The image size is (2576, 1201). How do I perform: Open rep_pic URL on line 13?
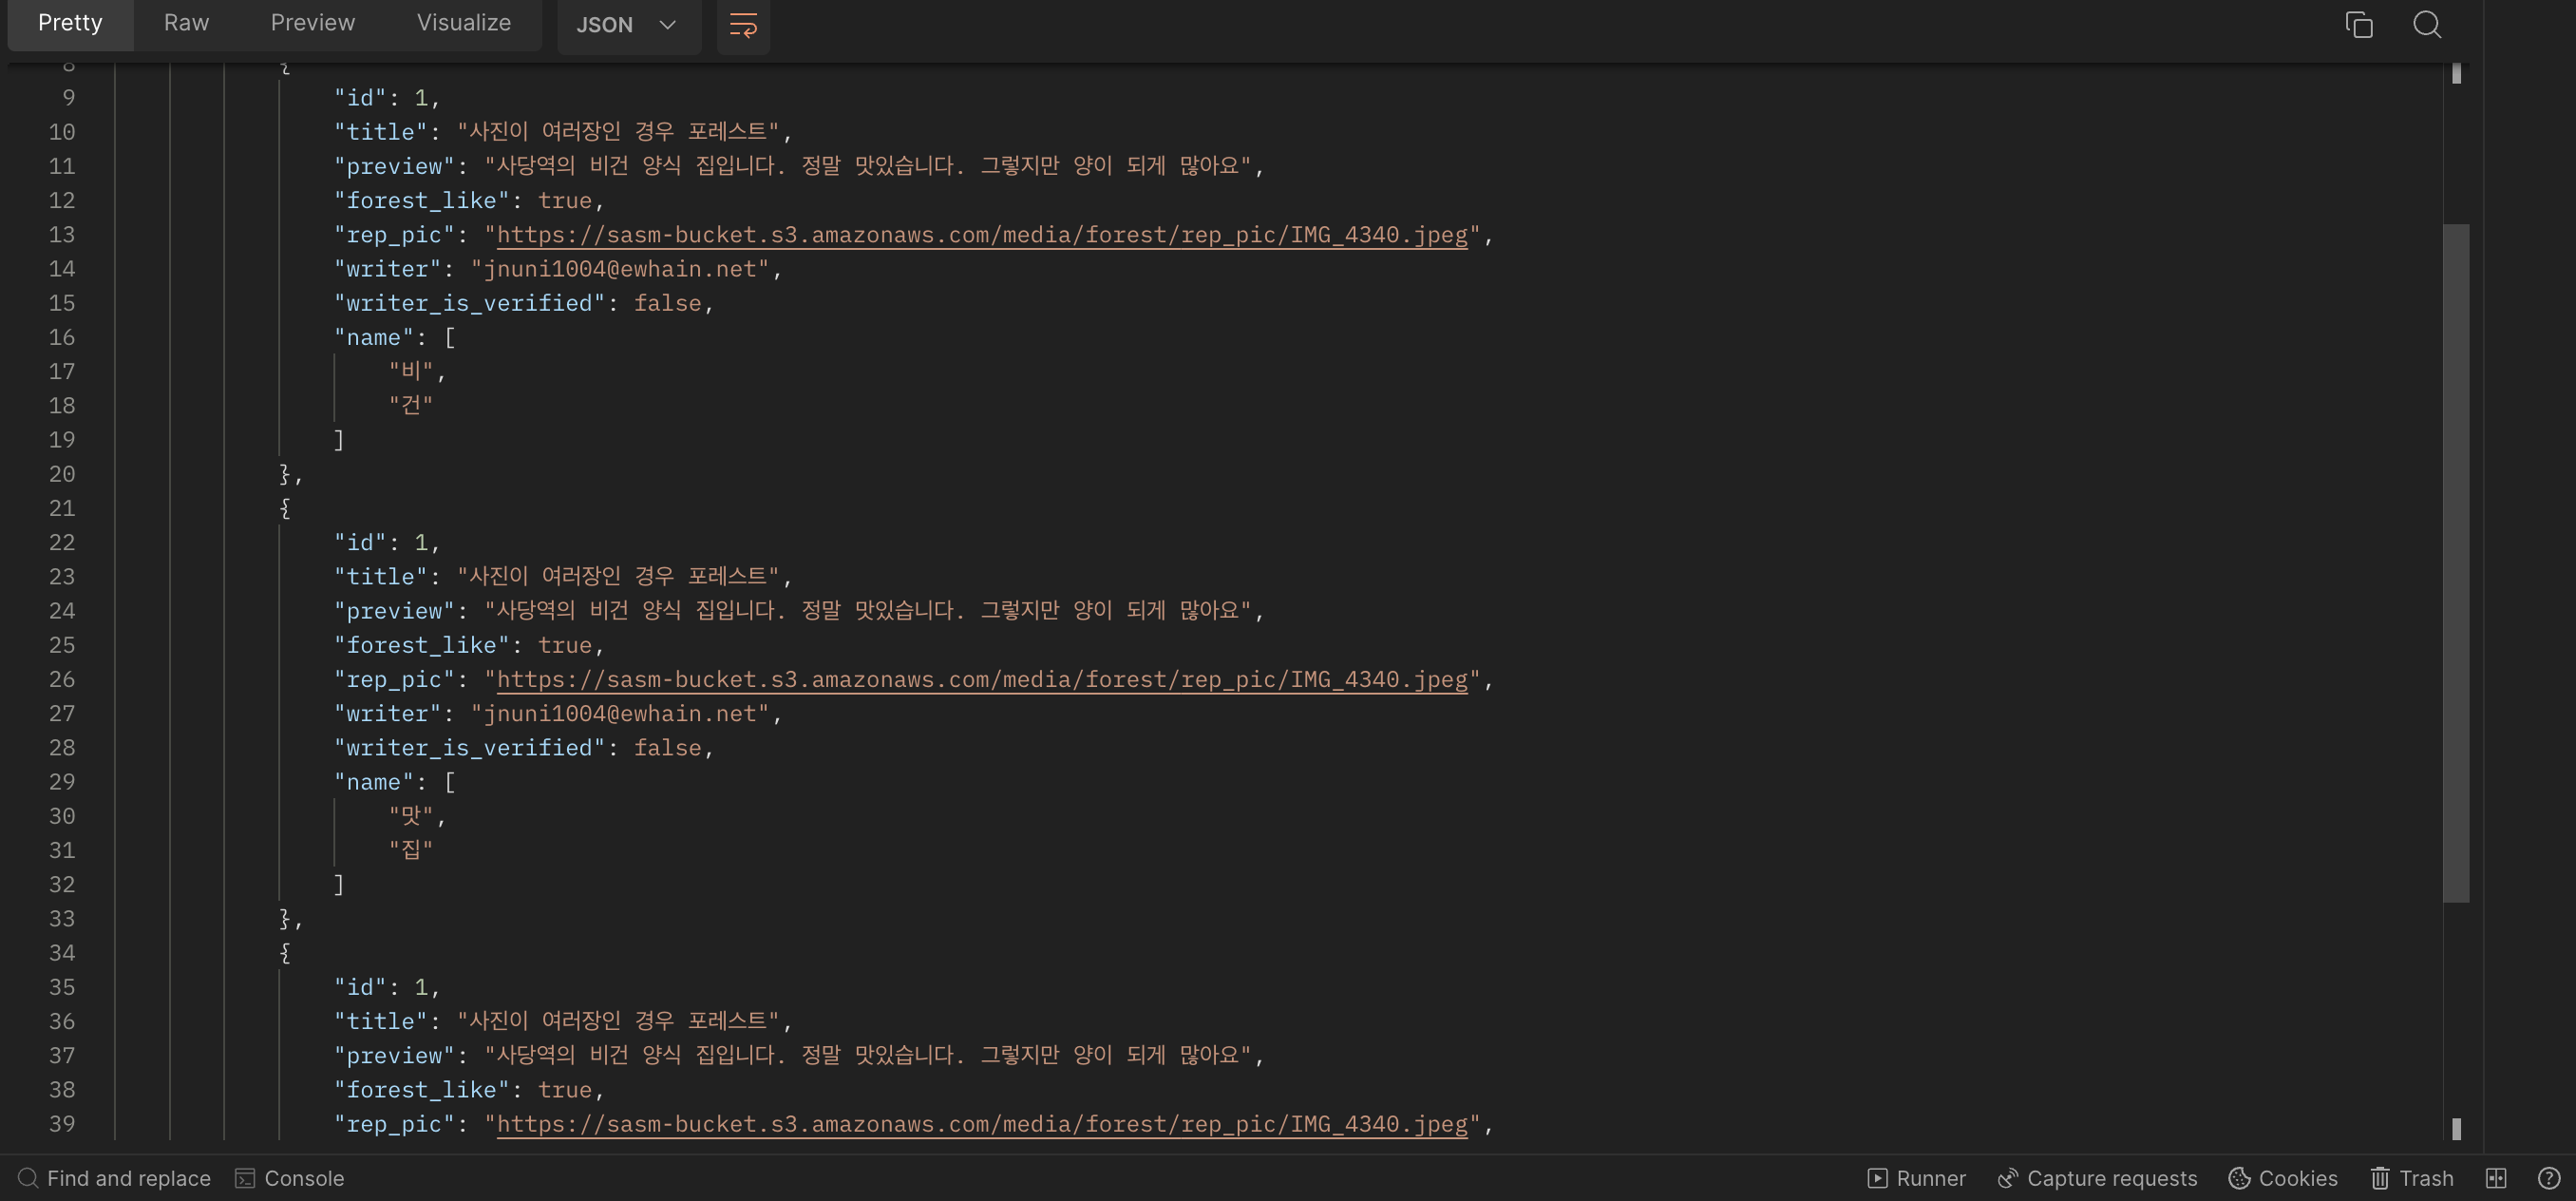pyautogui.click(x=982, y=235)
